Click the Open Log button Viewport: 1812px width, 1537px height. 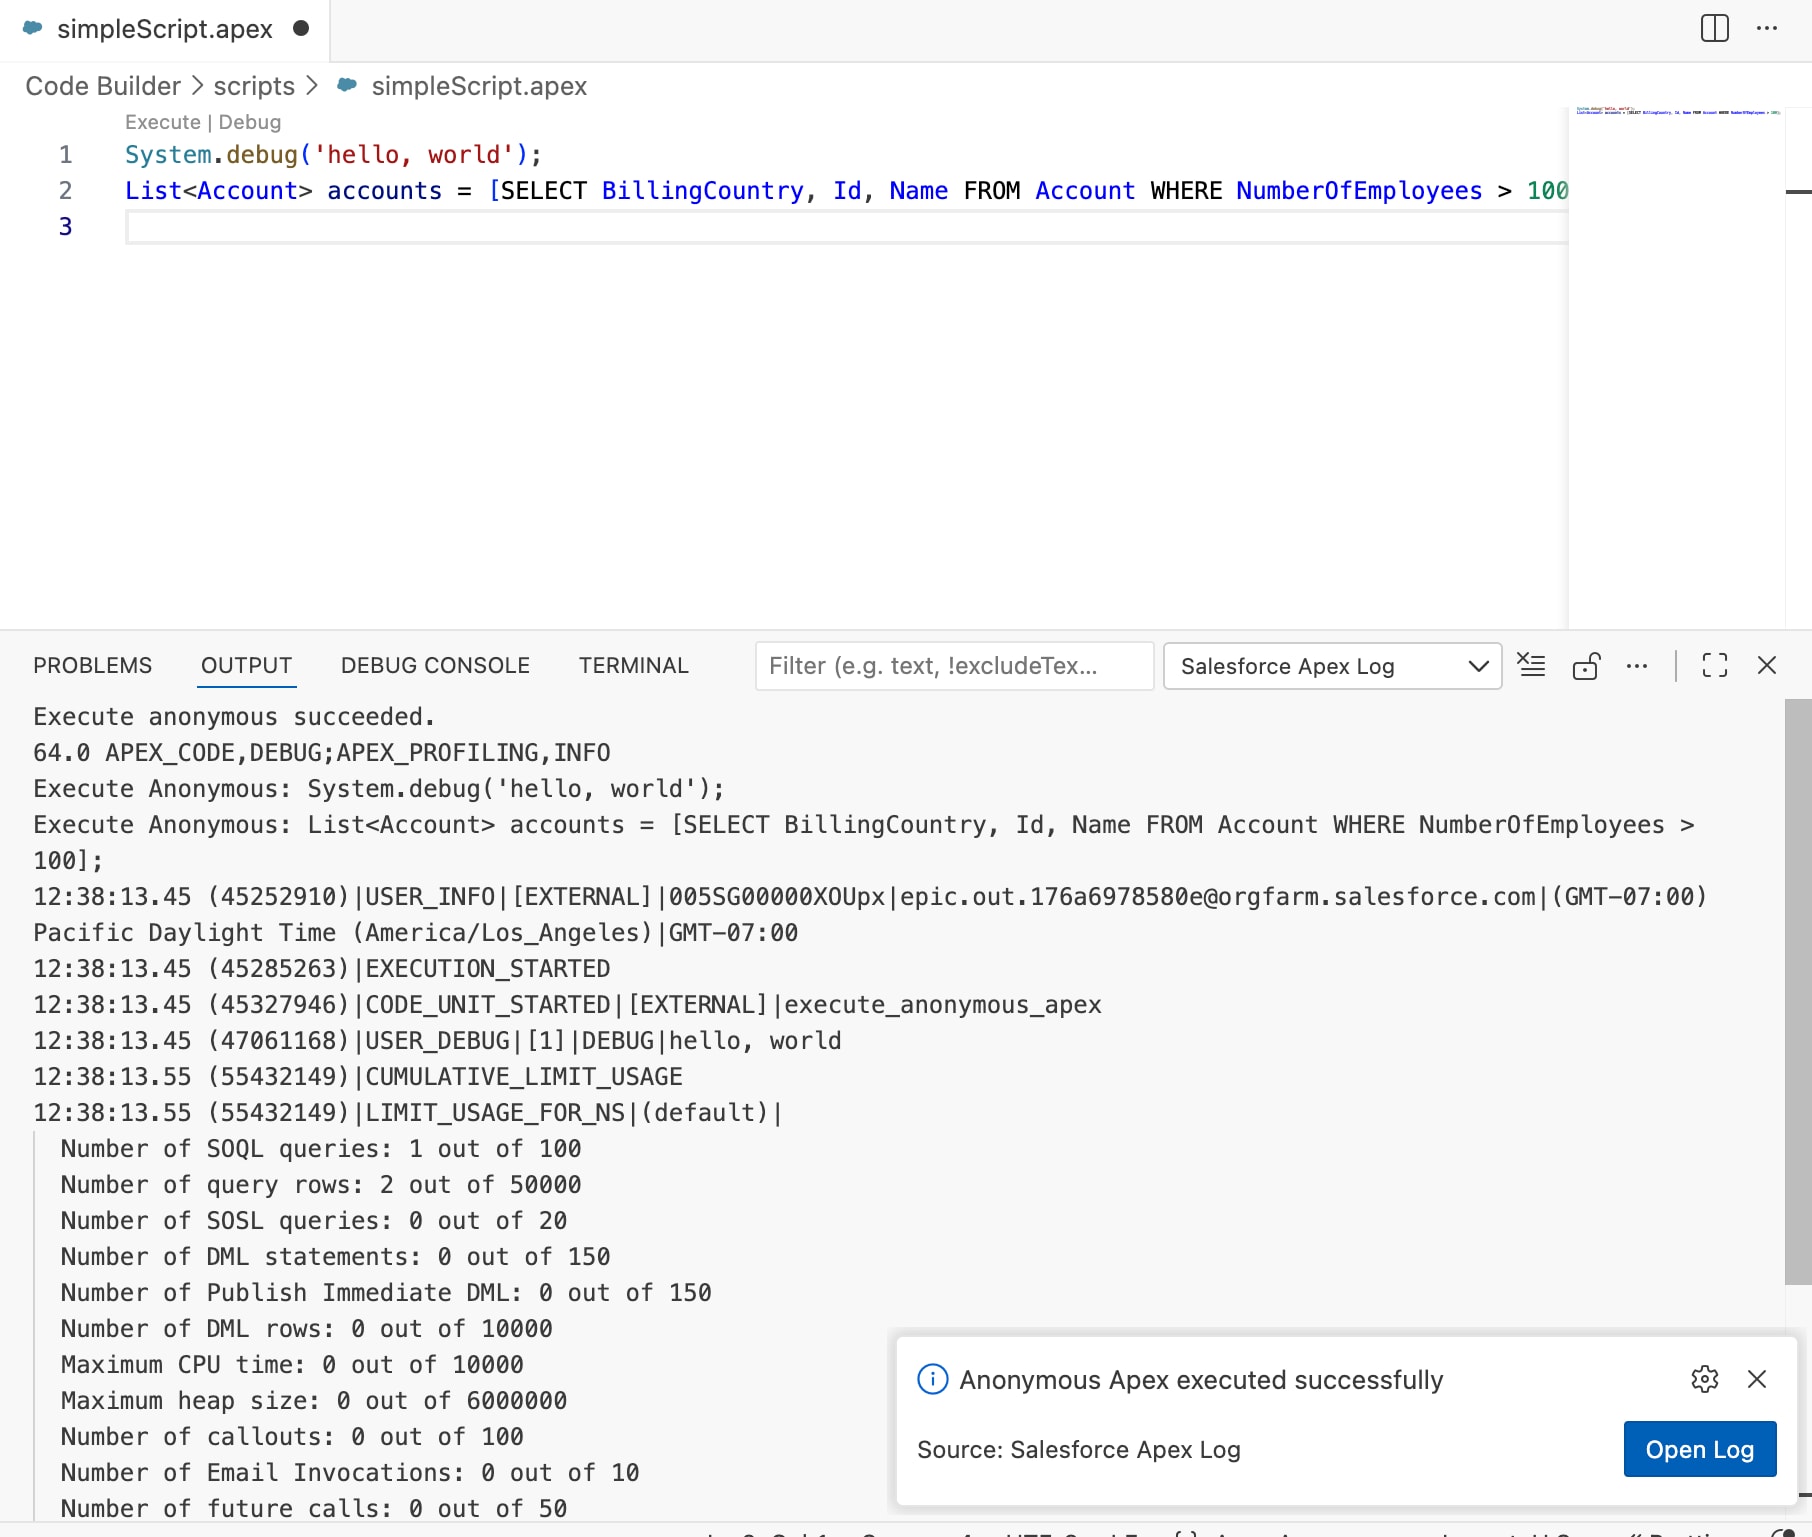1699,1448
